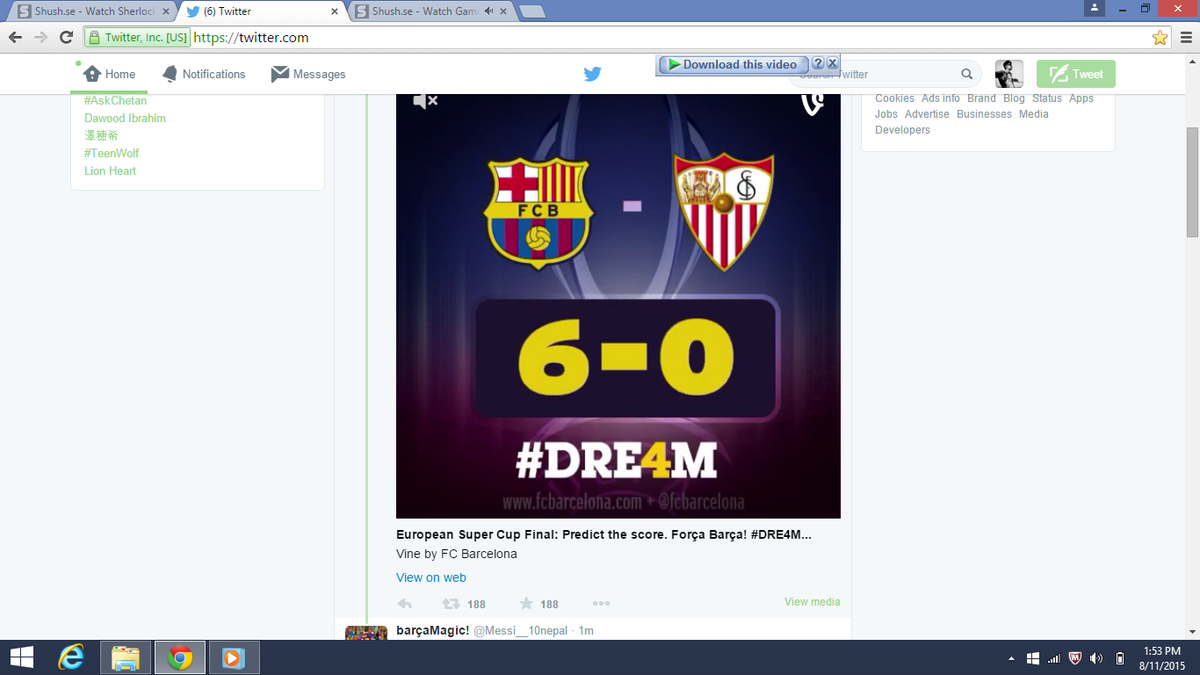Open the @Messi__10nepal handle
The height and width of the screenshot is (675, 1200).
[522, 631]
